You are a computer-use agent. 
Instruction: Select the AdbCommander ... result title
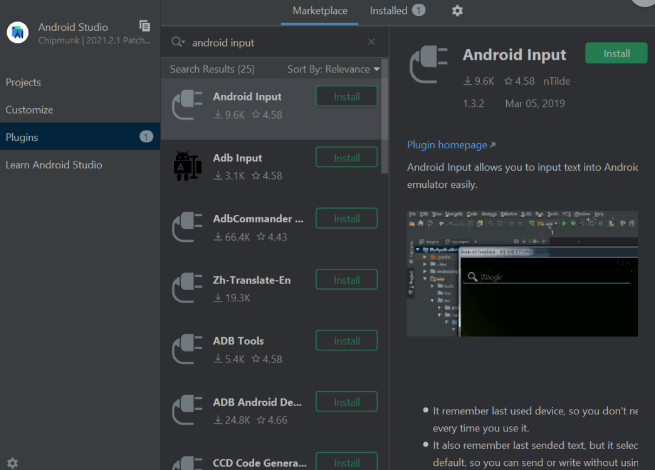[258, 218]
